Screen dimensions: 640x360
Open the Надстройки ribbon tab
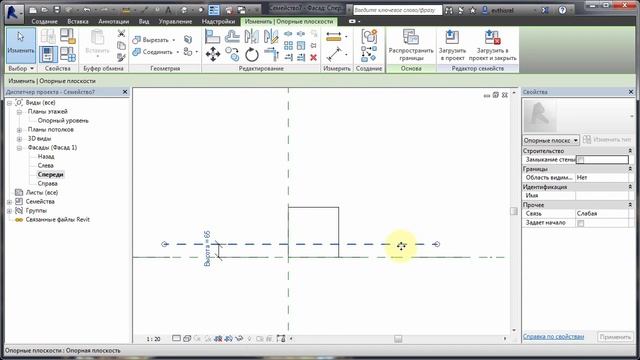[218, 21]
